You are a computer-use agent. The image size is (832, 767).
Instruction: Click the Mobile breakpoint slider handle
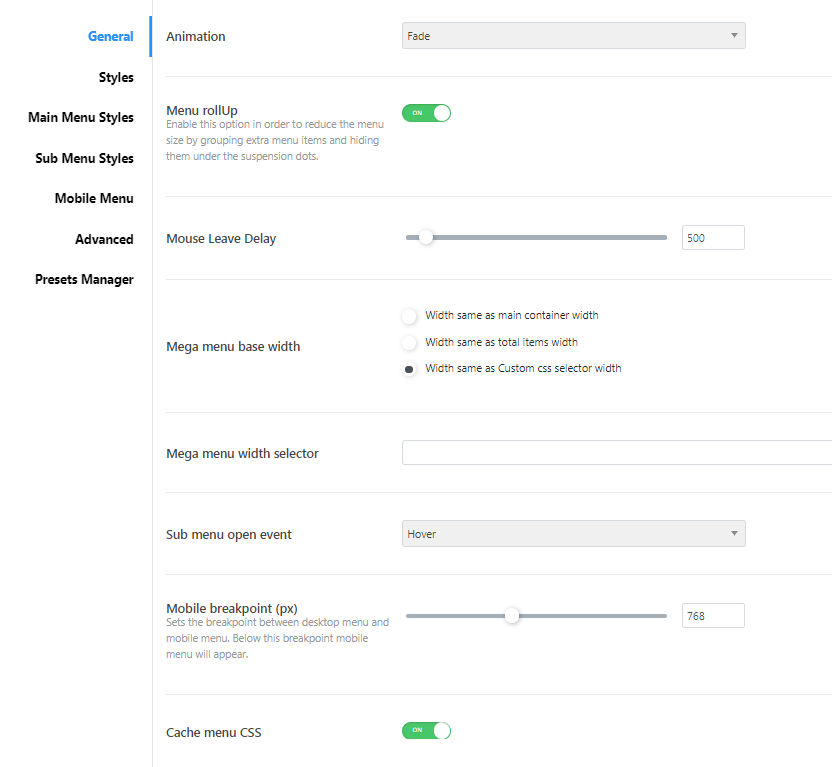click(512, 616)
